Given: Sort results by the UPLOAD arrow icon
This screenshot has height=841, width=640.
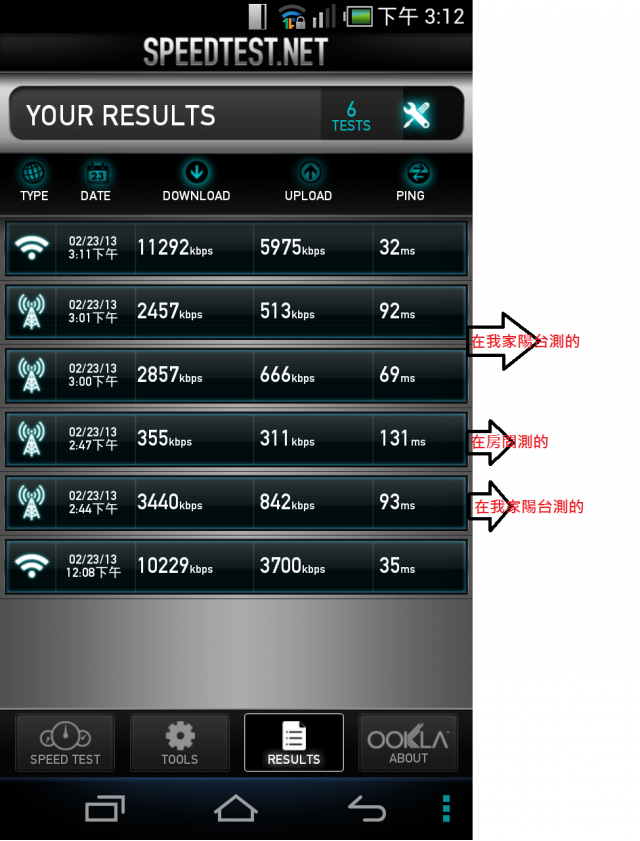Looking at the screenshot, I should point(310,173).
